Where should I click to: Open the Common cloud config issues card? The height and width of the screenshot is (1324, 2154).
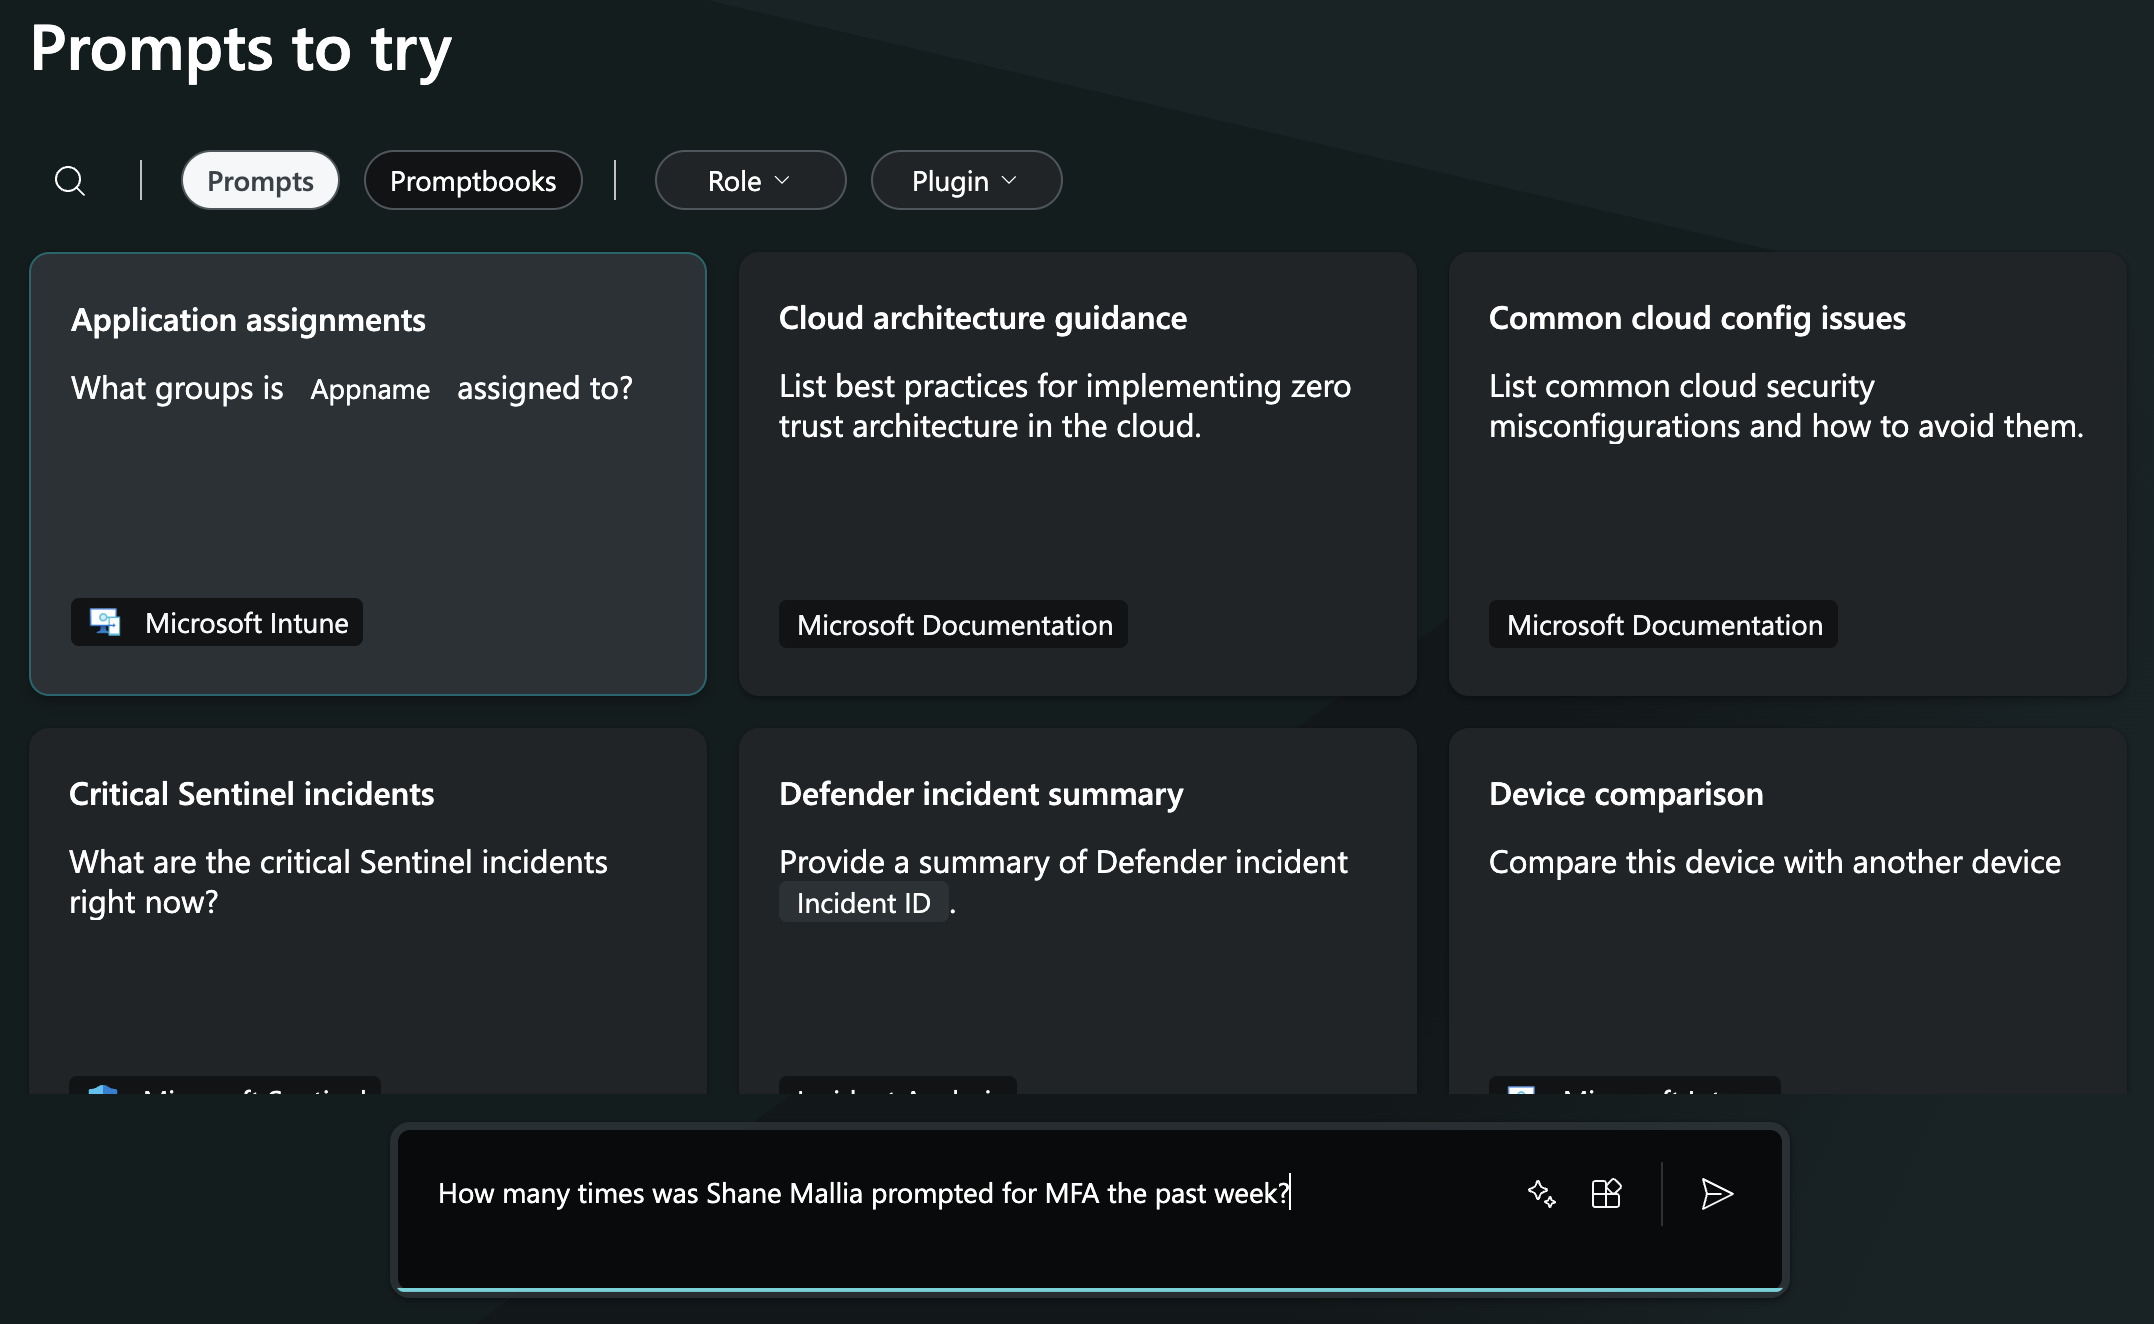pyautogui.click(x=1787, y=473)
